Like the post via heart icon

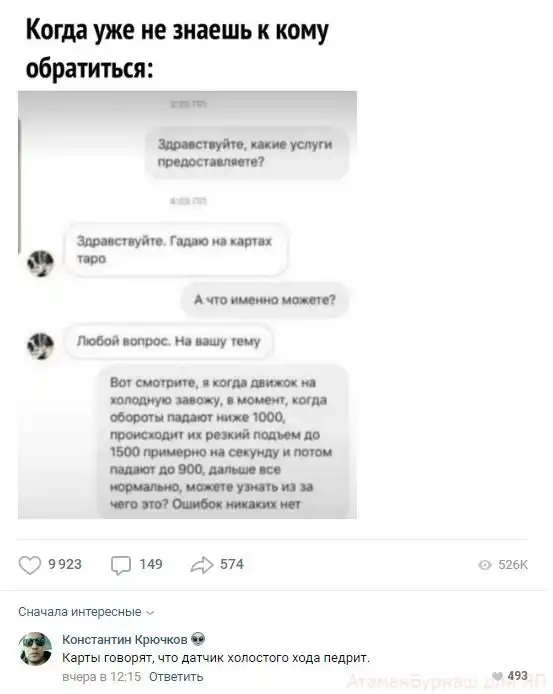[x=30, y=565]
